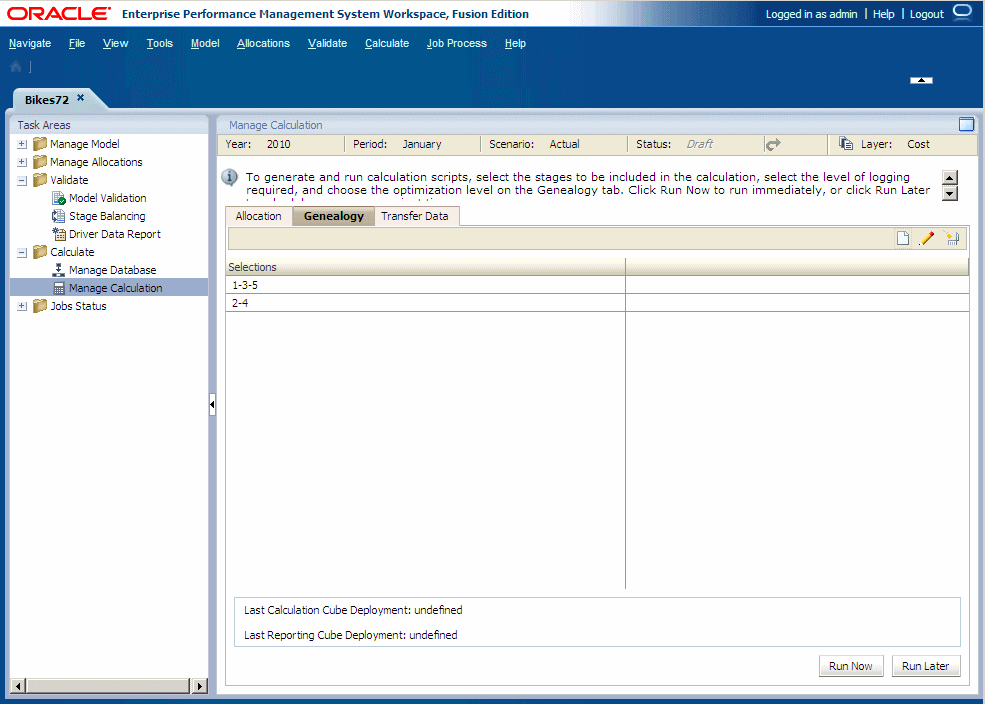
Task: Switch to the Allocation tab
Action: 259,216
